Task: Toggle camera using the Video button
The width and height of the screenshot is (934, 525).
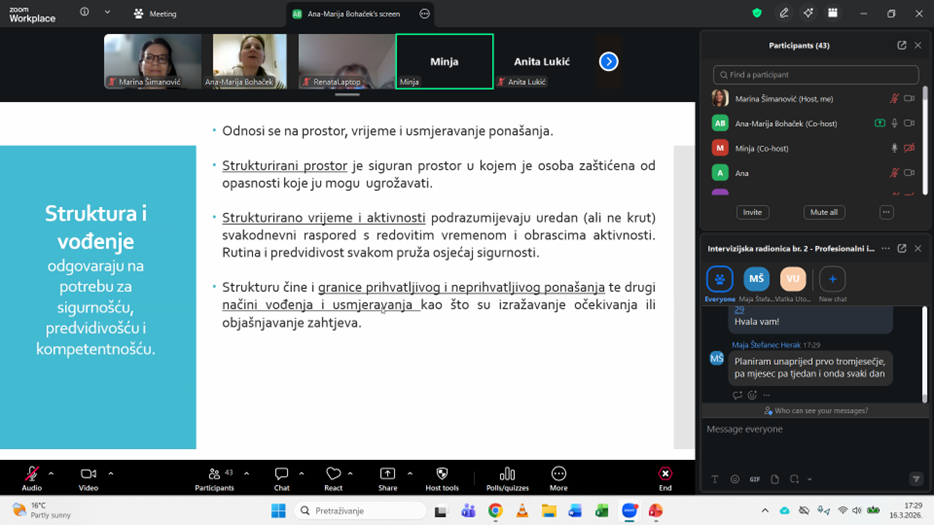Action: click(x=88, y=475)
